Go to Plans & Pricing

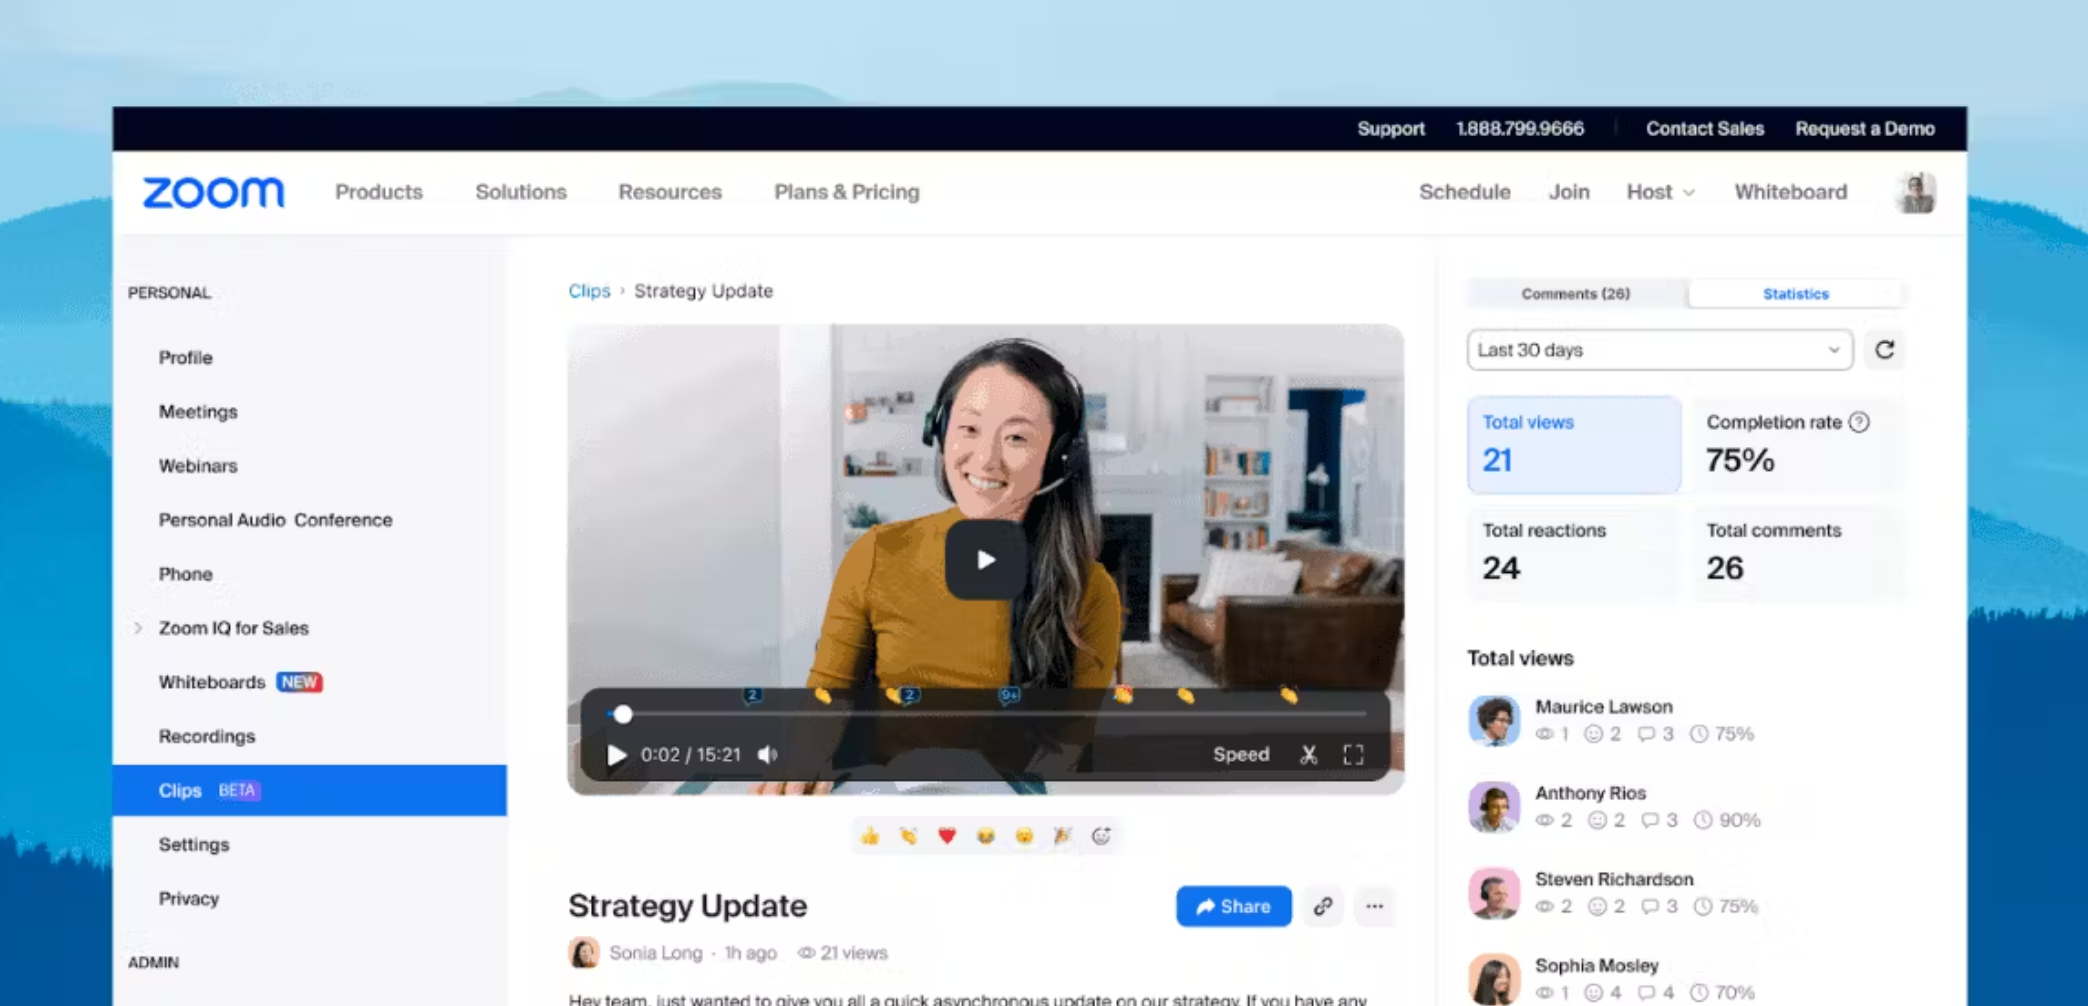tap(847, 192)
